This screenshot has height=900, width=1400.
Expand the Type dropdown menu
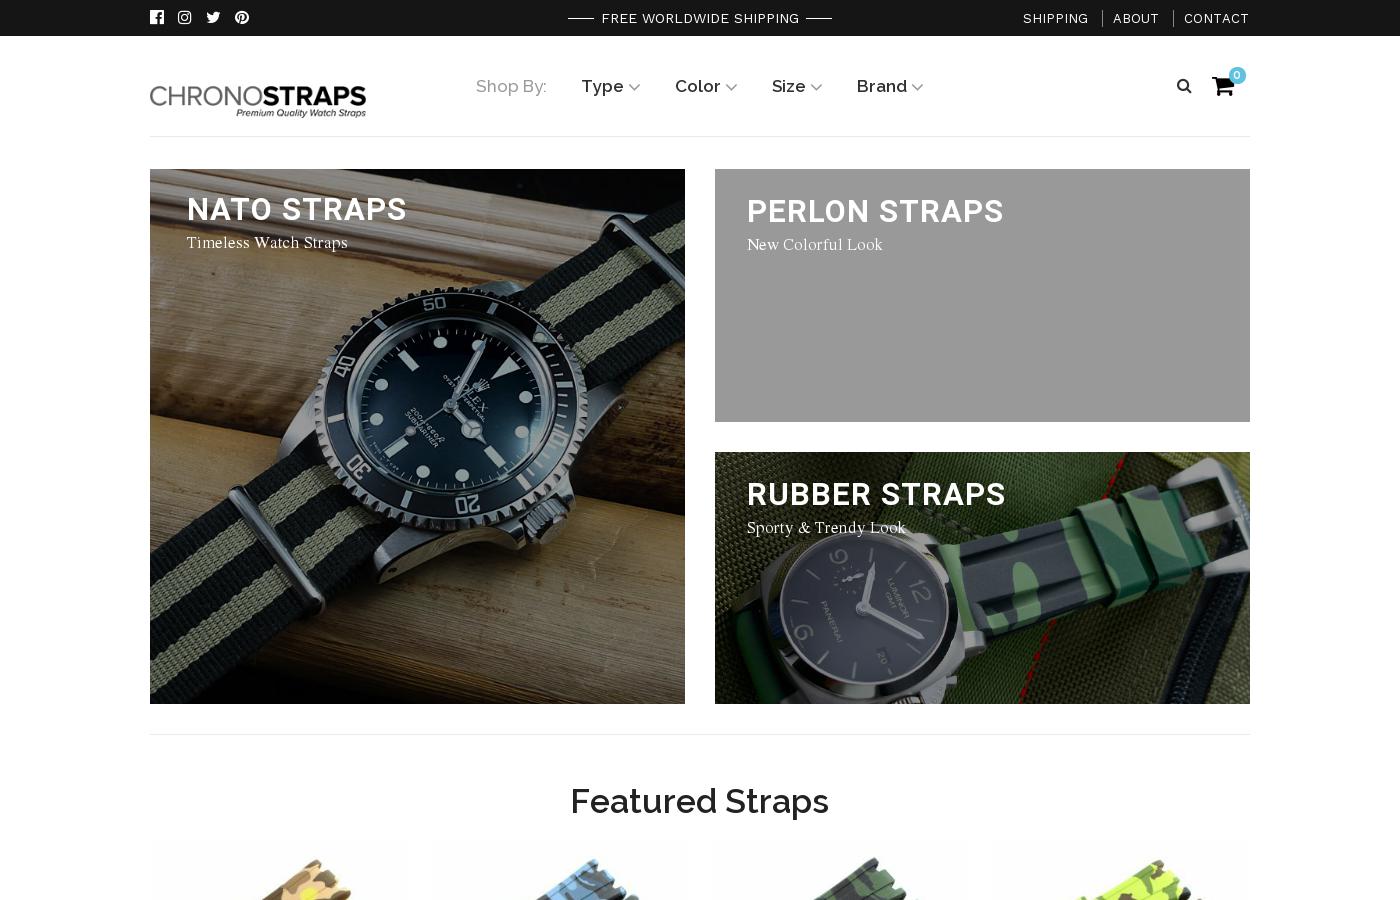click(x=610, y=86)
